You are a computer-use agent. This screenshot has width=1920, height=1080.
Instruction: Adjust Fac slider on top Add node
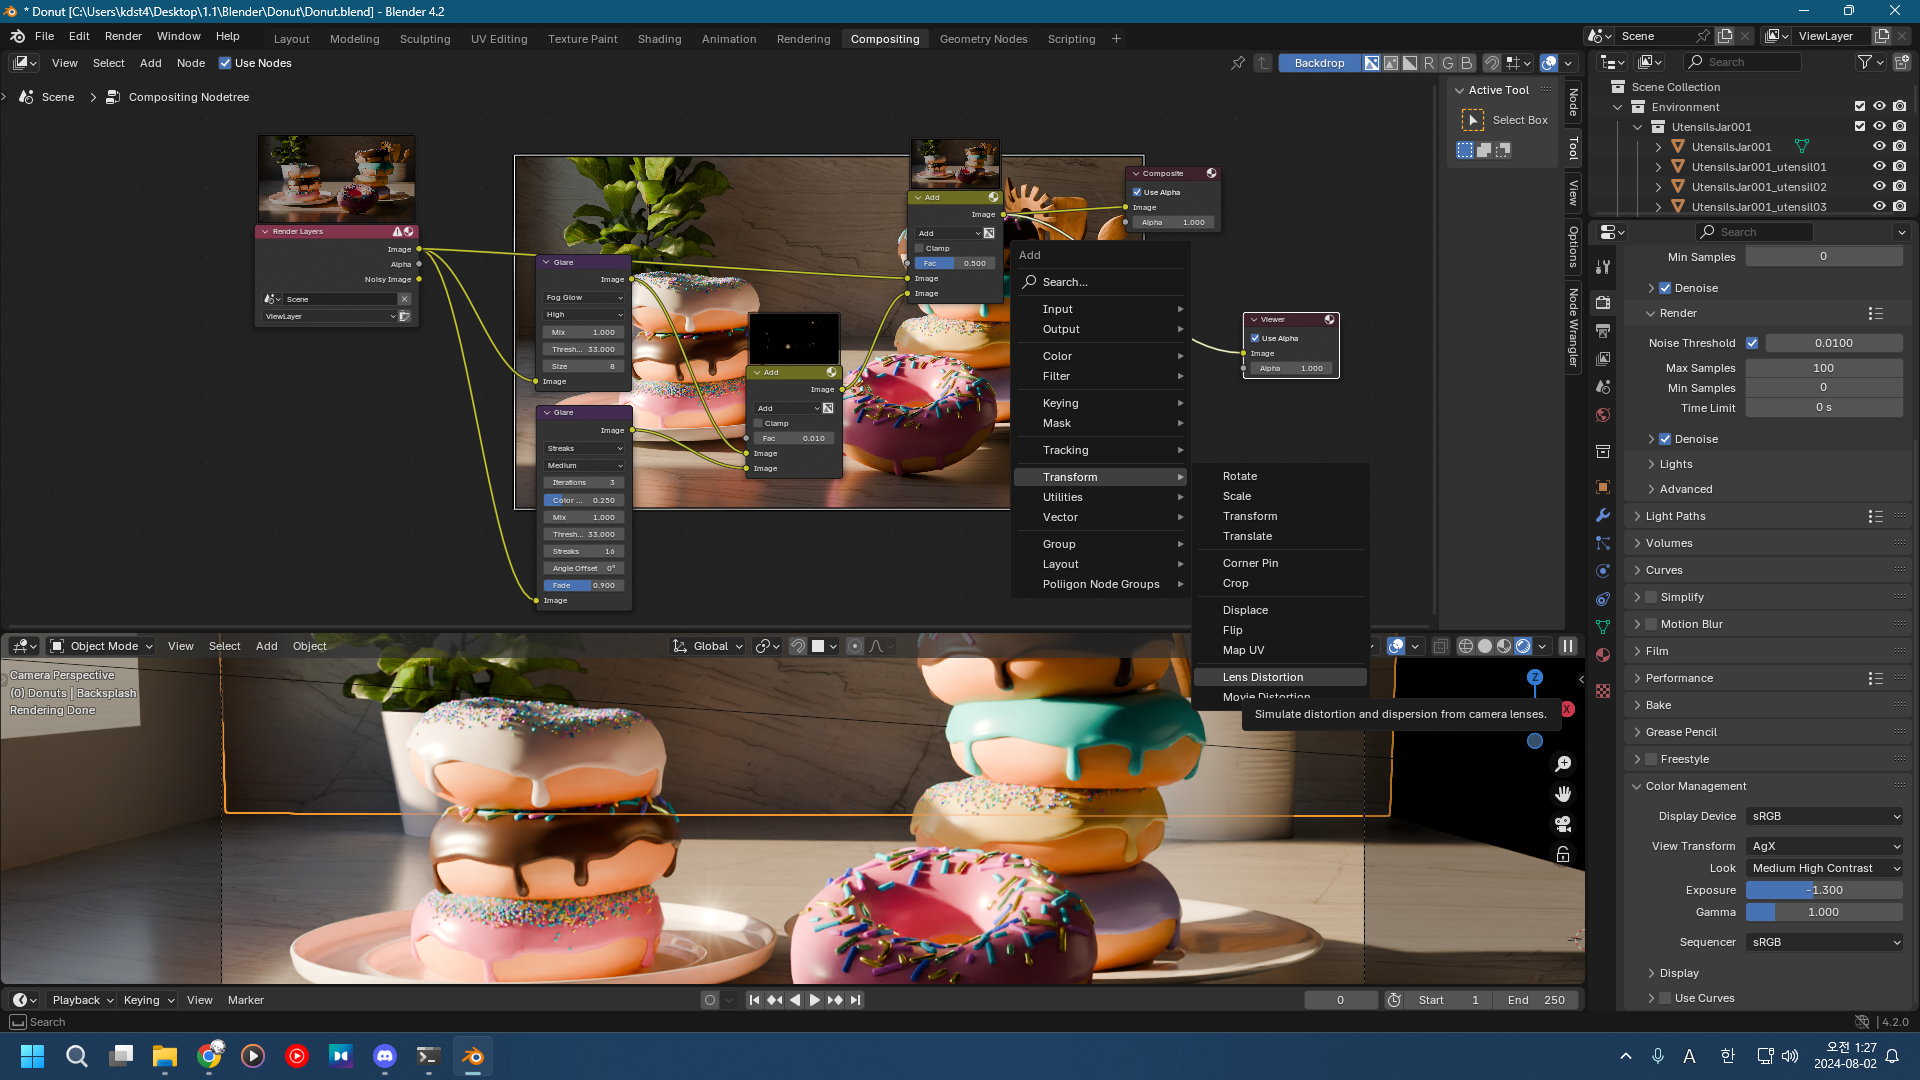954,263
